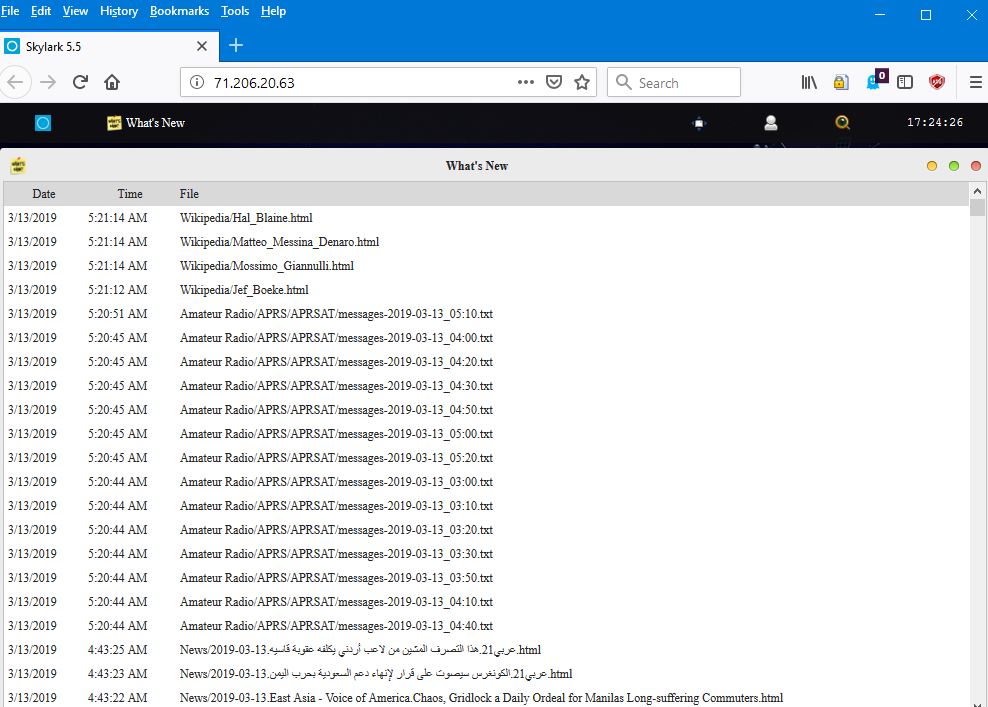
Task: Open page actions three-dot menu
Action: pyautogui.click(x=526, y=82)
